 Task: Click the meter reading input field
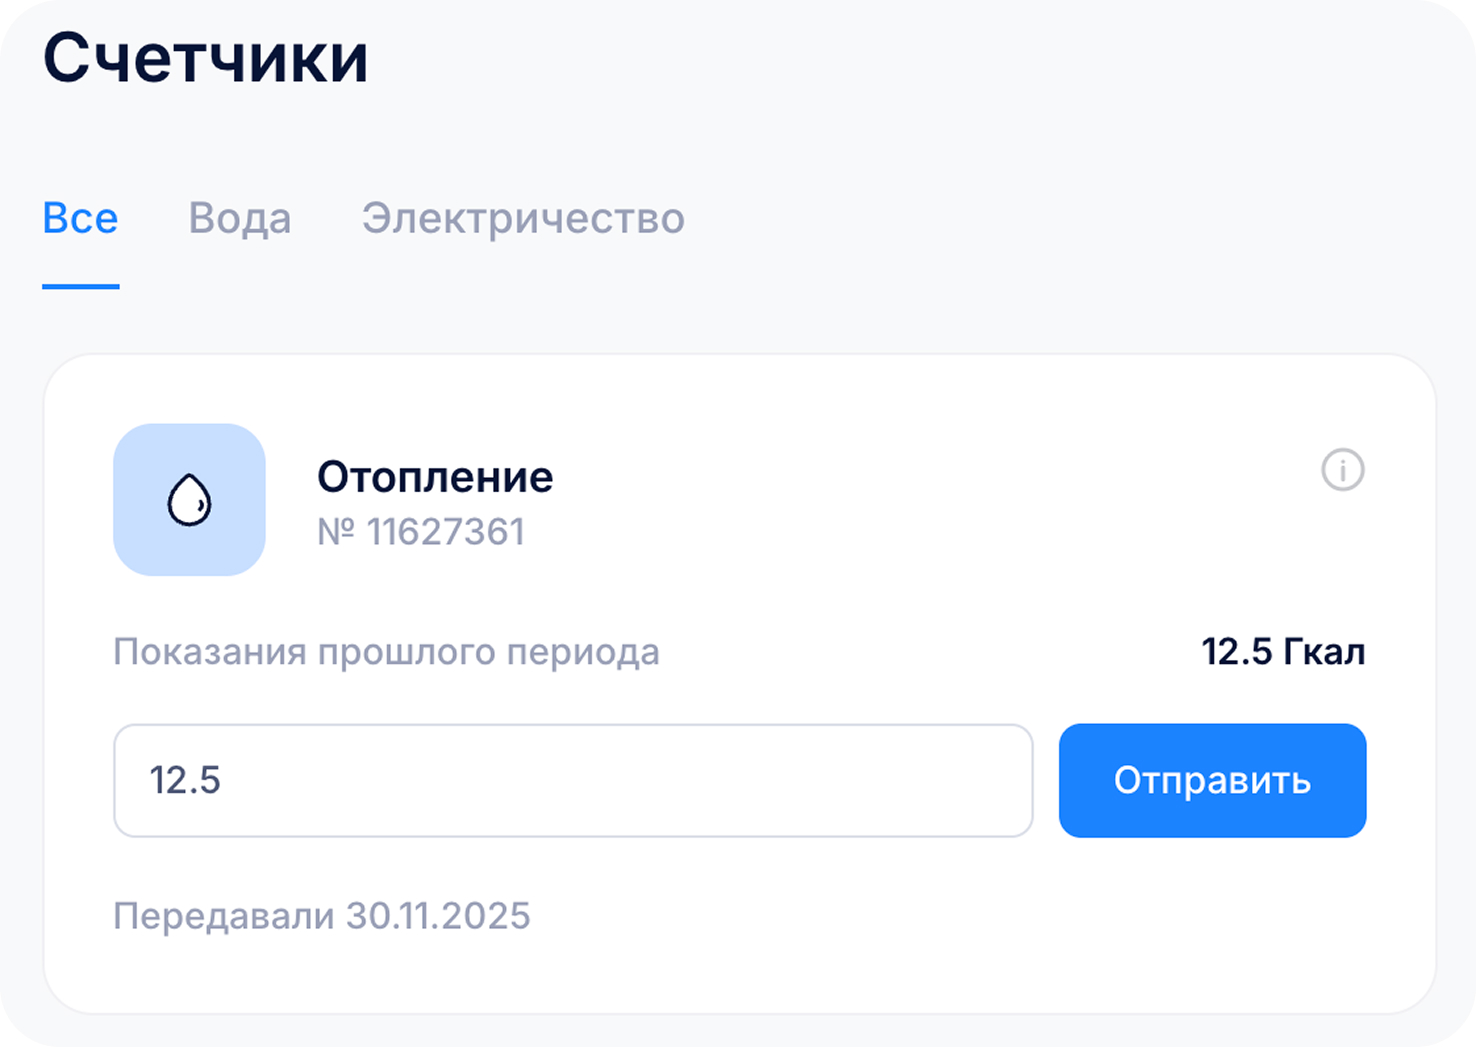(572, 780)
